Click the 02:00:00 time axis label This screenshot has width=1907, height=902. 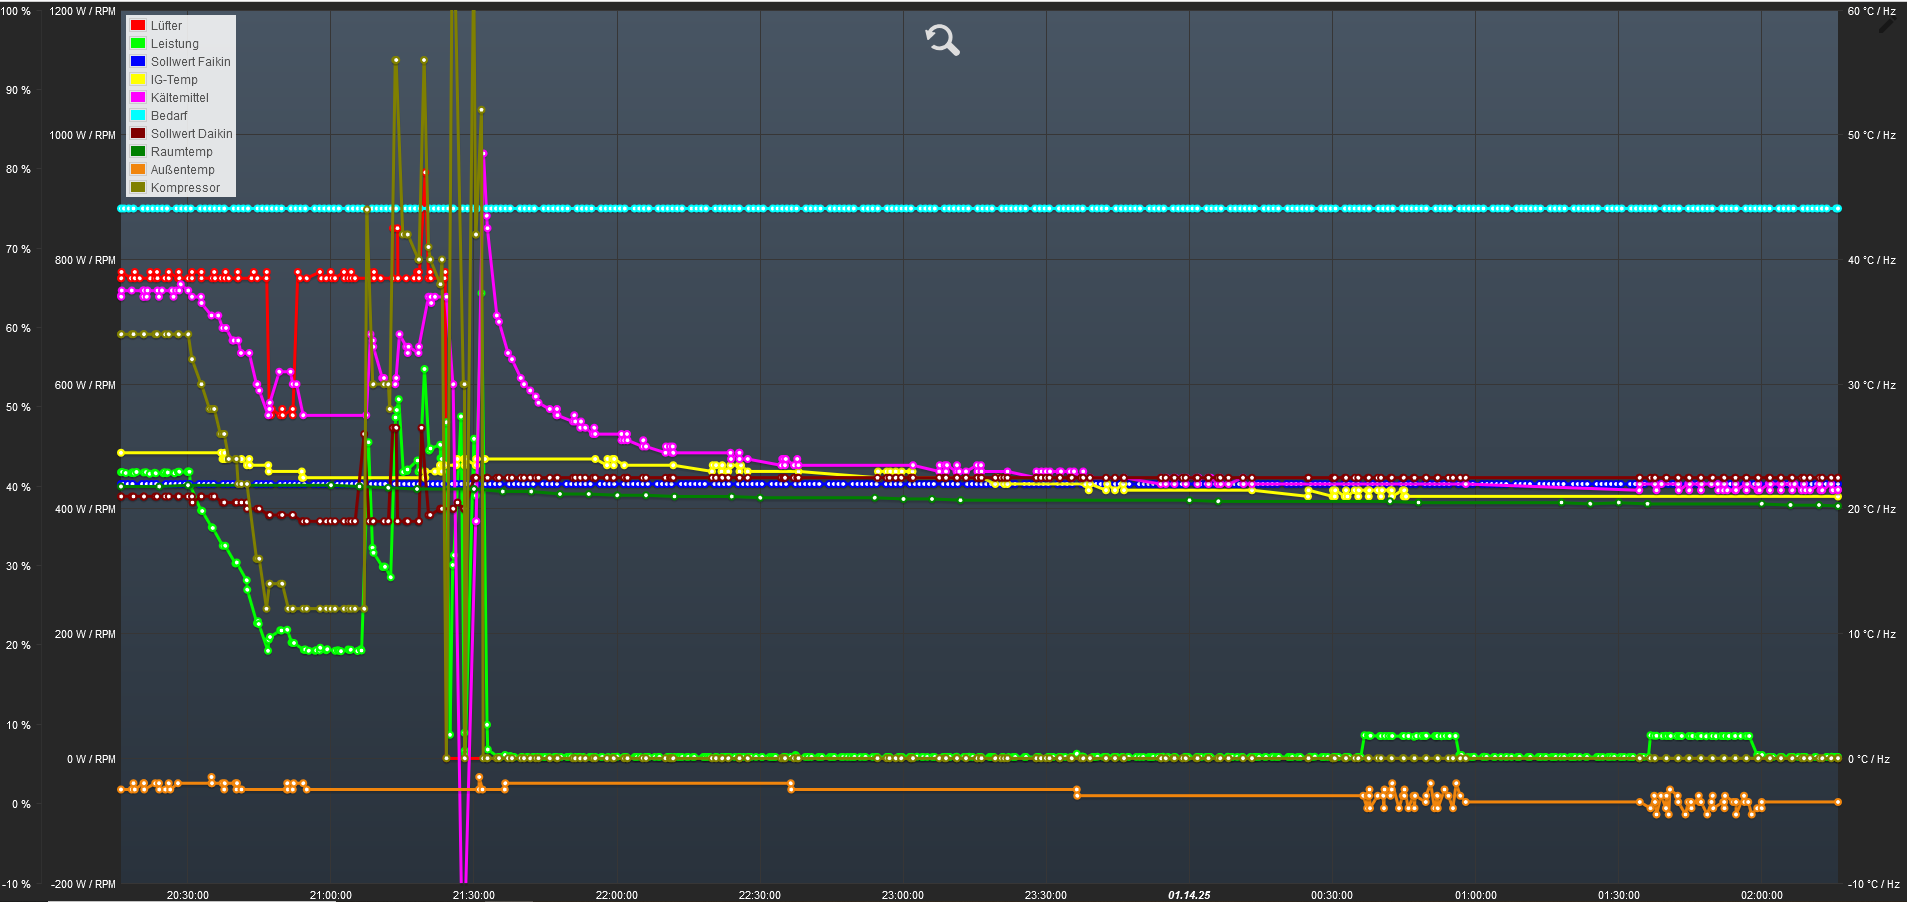pyautogui.click(x=1761, y=895)
